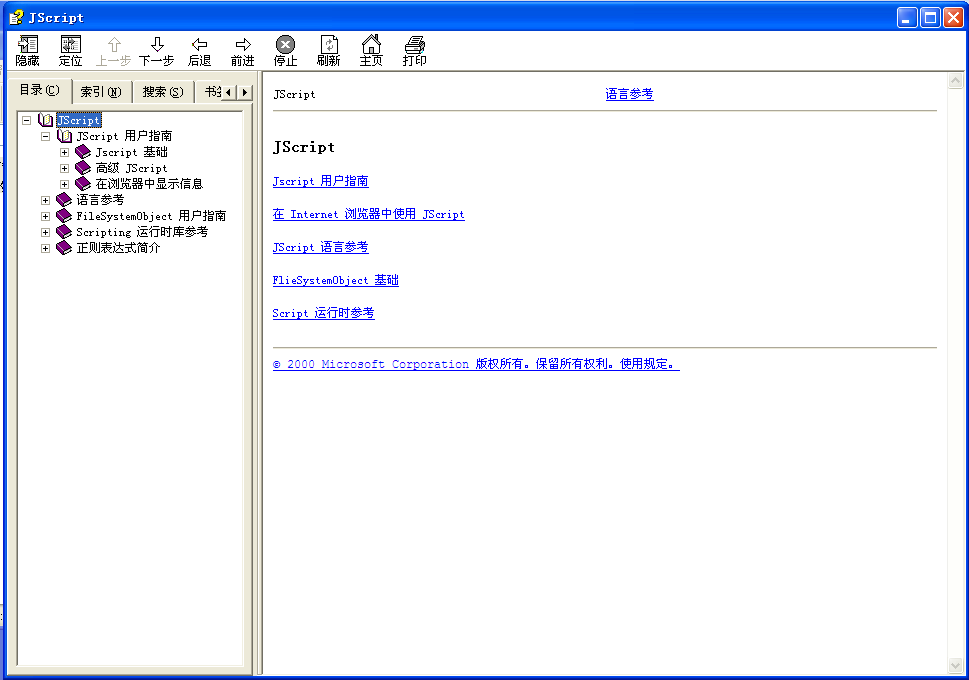Open the FlieSystemObject 基础 link

pos(336,280)
